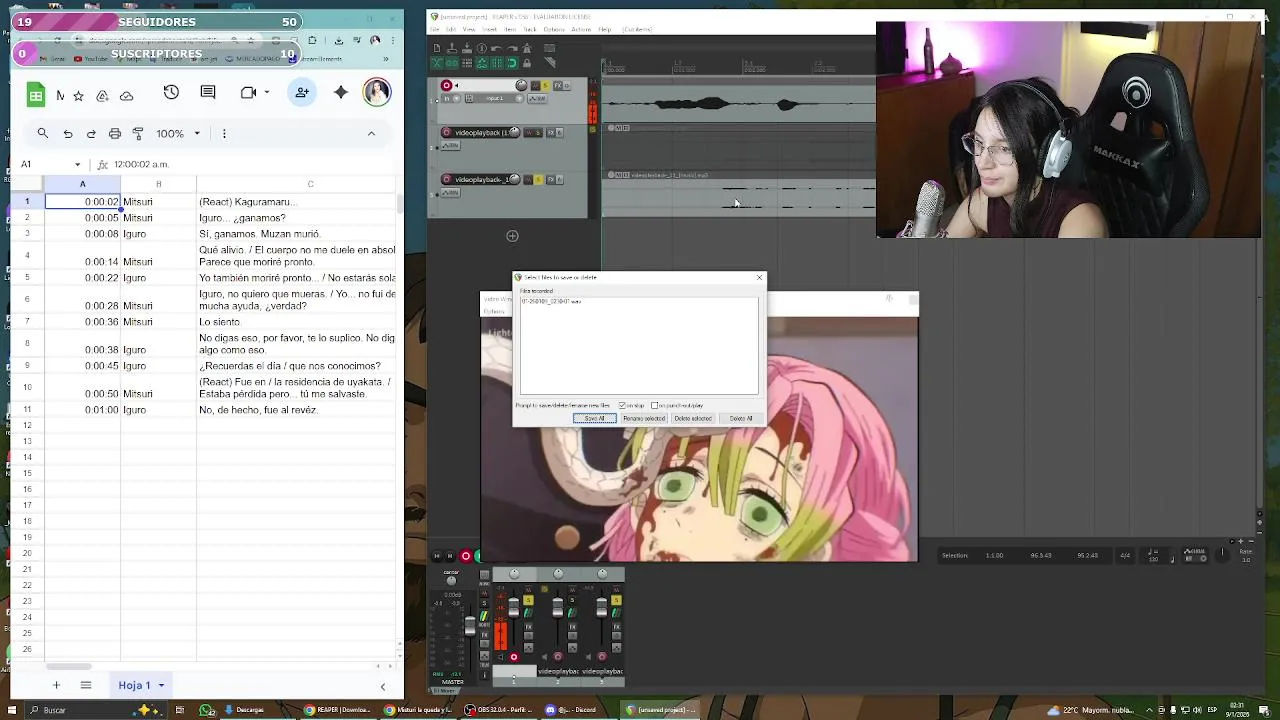Click the REAPER save project icon

(467, 48)
